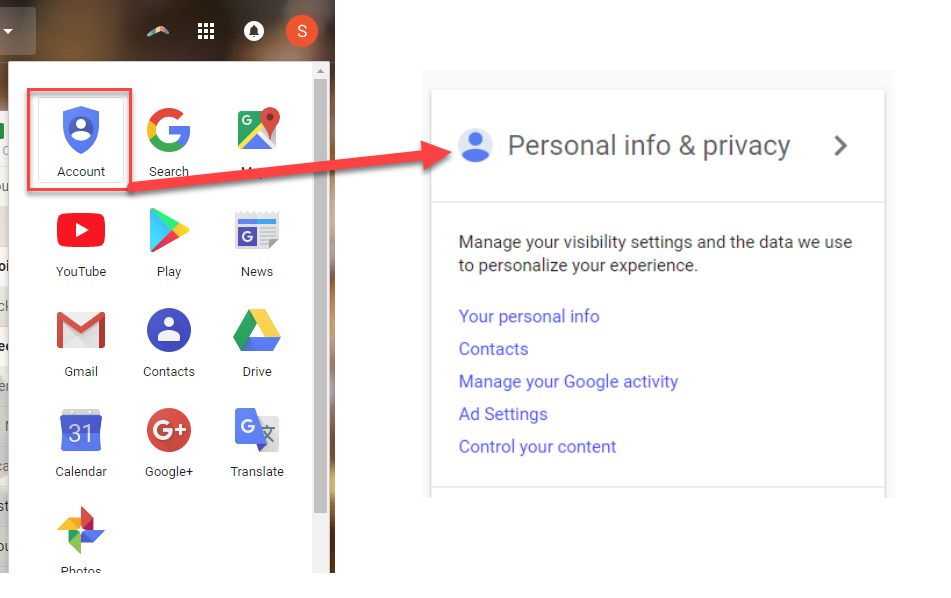The width and height of the screenshot is (951, 598).
Task: Open Gmail from the apps grid
Action: click(81, 343)
